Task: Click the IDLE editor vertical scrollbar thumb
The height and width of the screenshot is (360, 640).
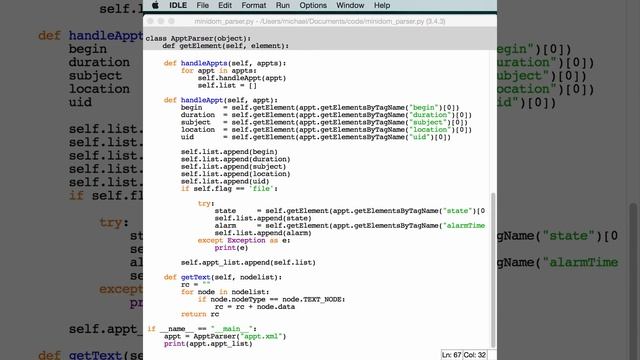Action: [x=493, y=270]
